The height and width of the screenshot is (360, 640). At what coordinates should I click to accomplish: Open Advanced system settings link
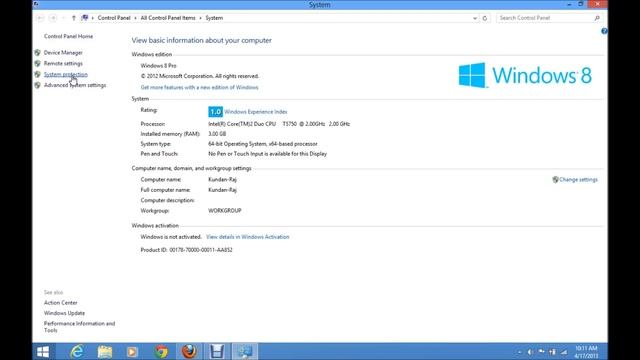[75, 85]
